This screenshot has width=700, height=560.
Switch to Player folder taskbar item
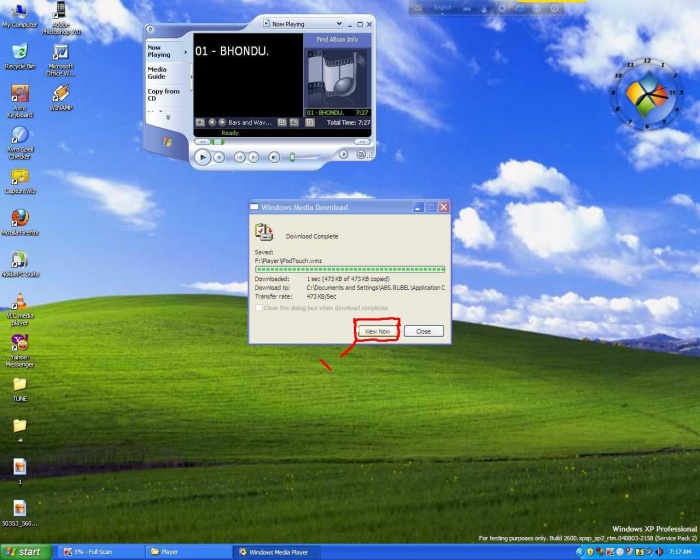coord(188,552)
